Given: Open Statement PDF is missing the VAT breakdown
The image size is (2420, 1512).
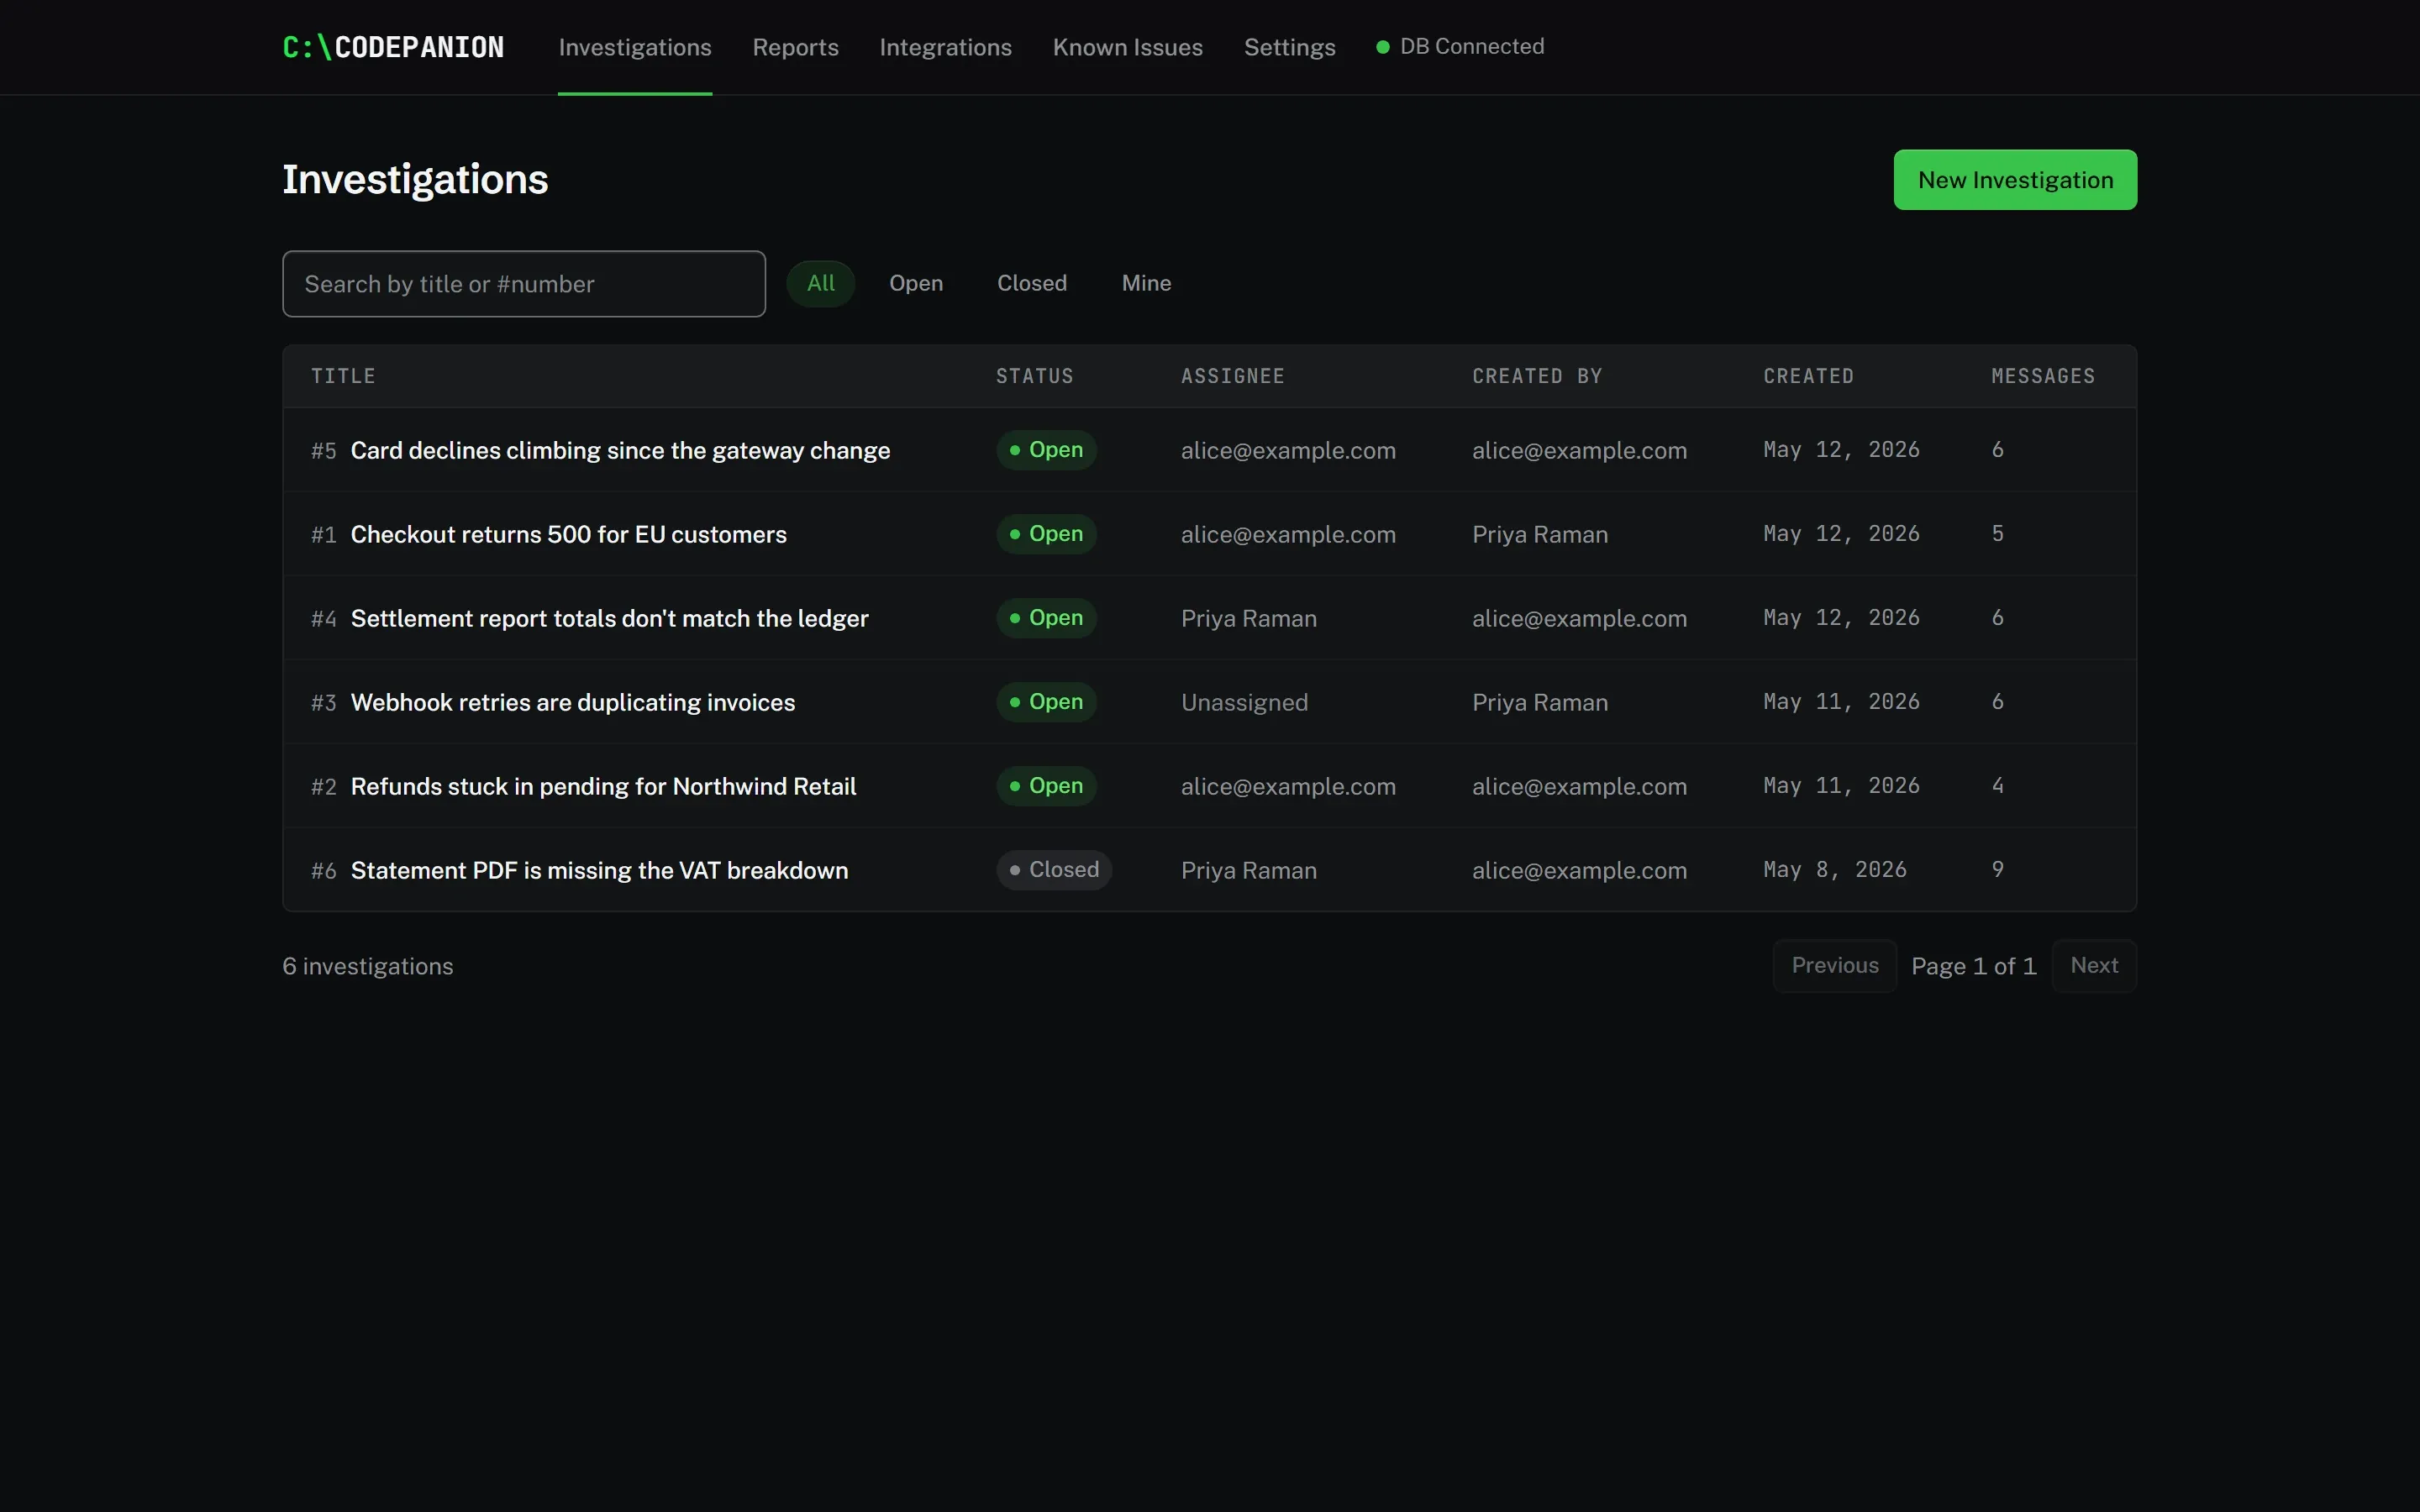Looking at the screenshot, I should pos(599,870).
